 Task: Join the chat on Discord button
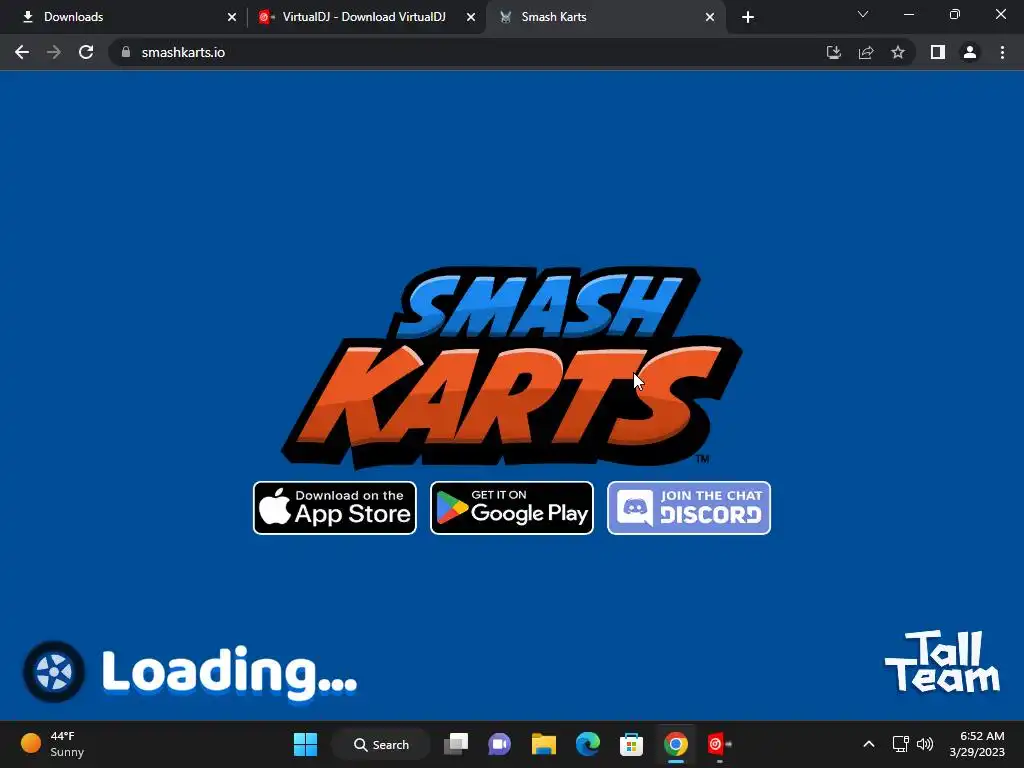tap(689, 508)
